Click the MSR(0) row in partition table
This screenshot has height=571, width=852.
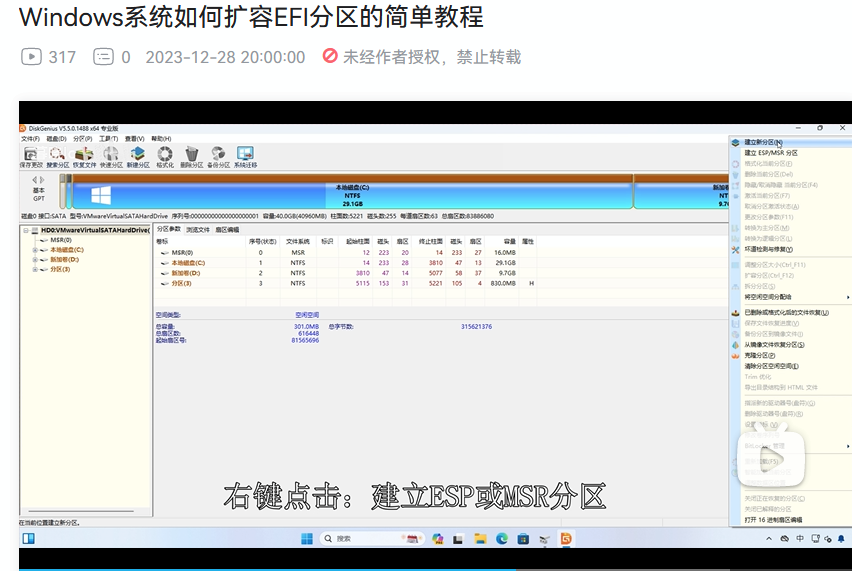[347, 253]
